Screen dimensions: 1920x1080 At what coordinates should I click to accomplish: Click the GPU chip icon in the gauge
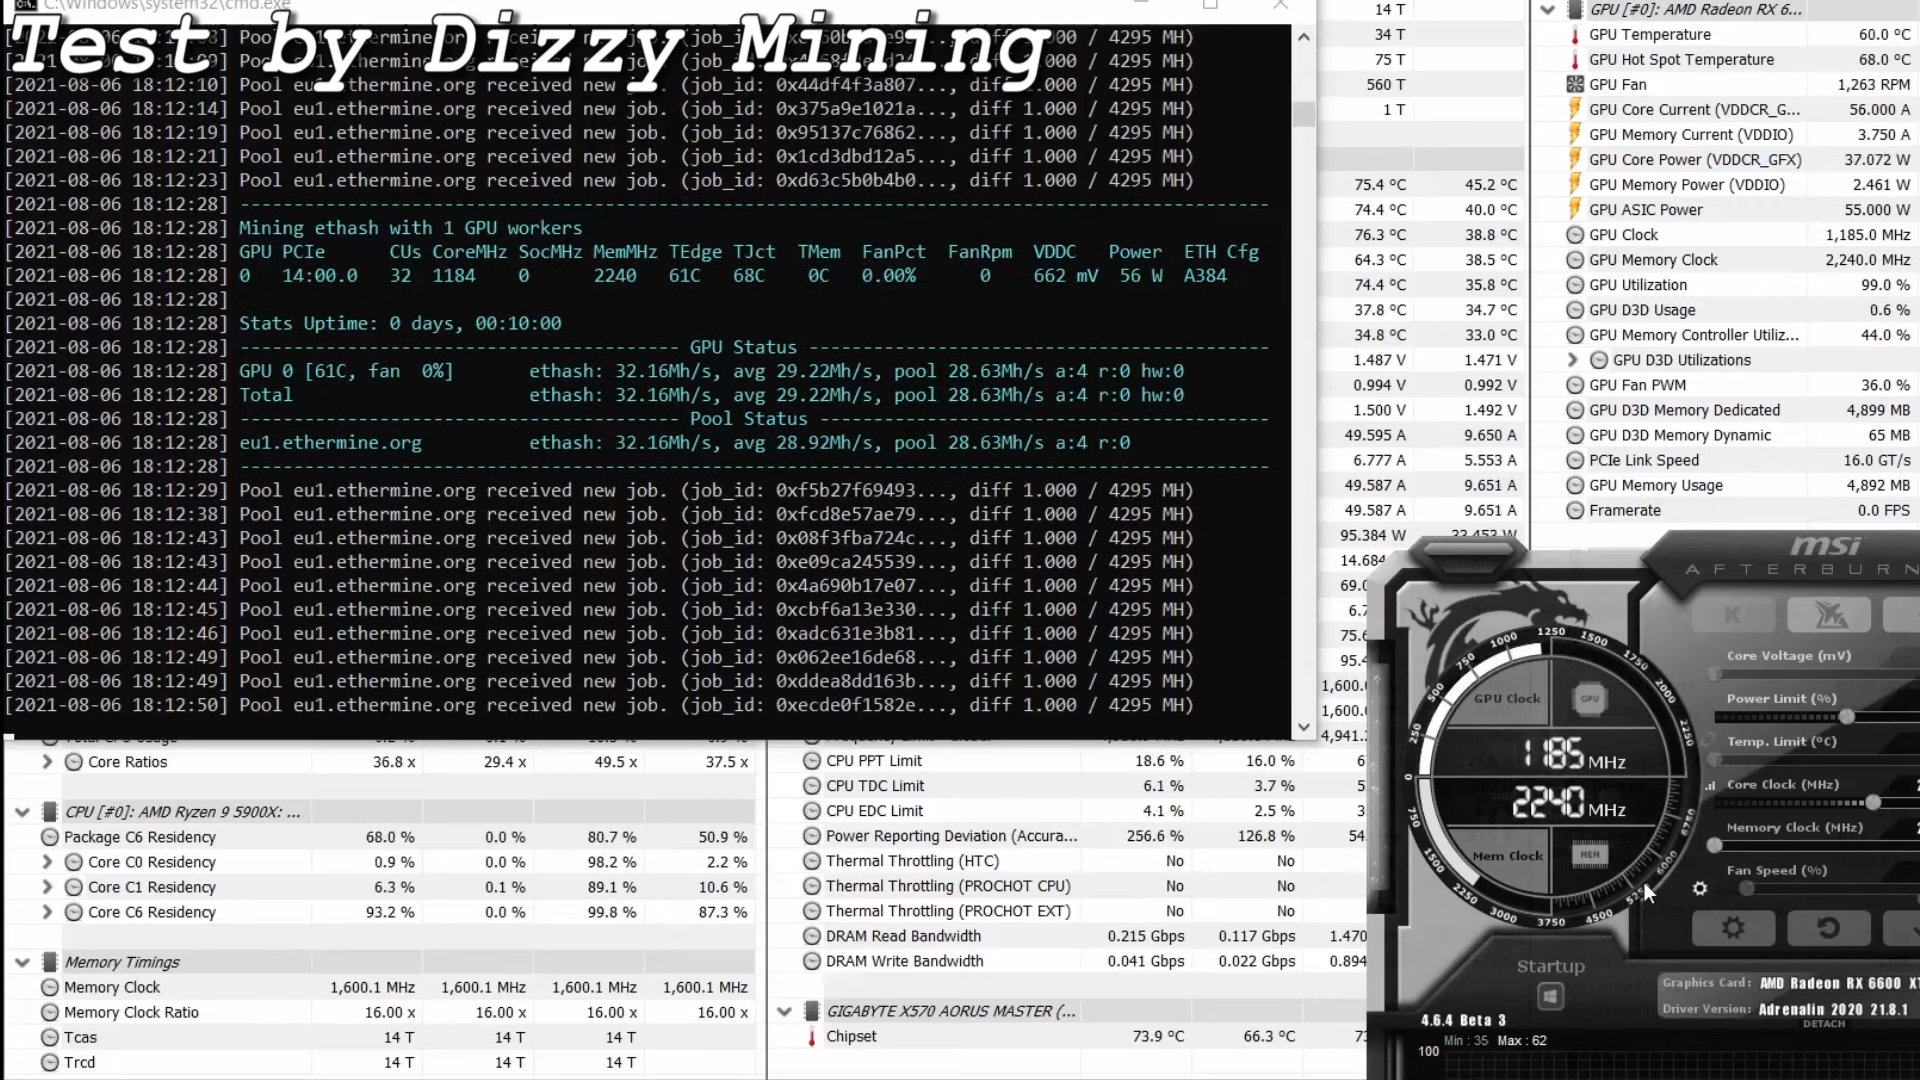1590,699
